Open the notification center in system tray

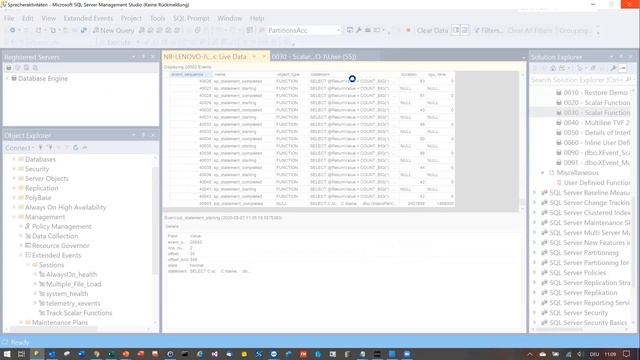pos(627,354)
